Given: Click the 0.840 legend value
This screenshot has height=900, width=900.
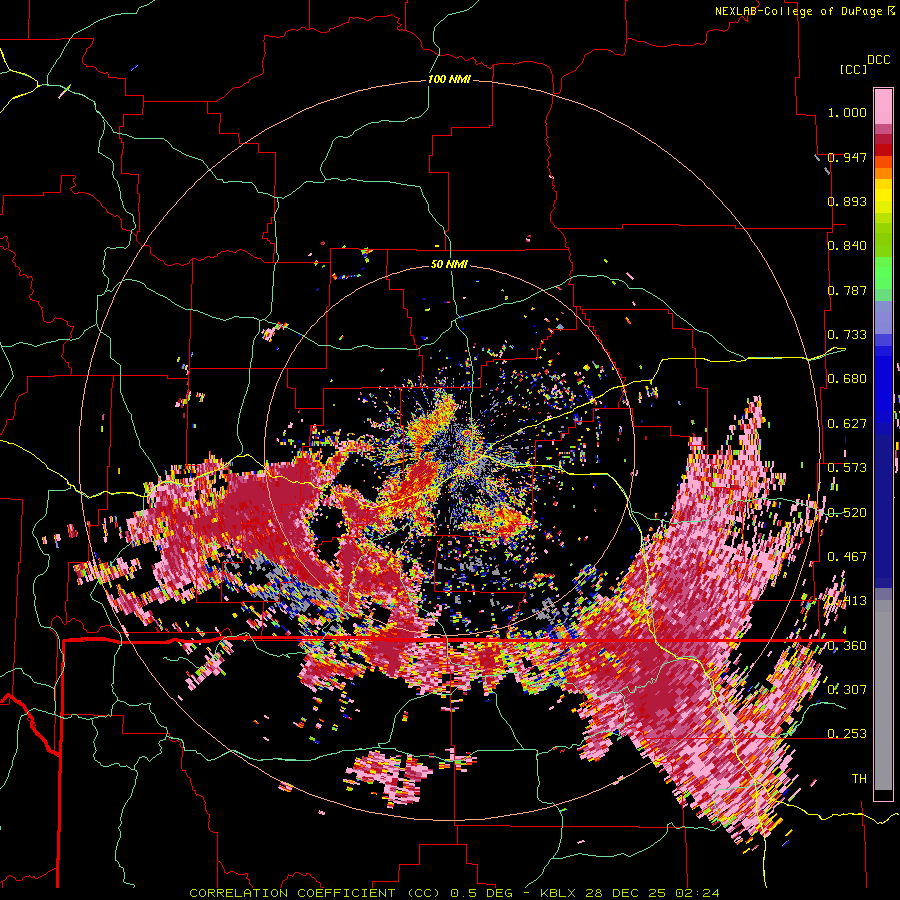Looking at the screenshot, I should point(847,246).
